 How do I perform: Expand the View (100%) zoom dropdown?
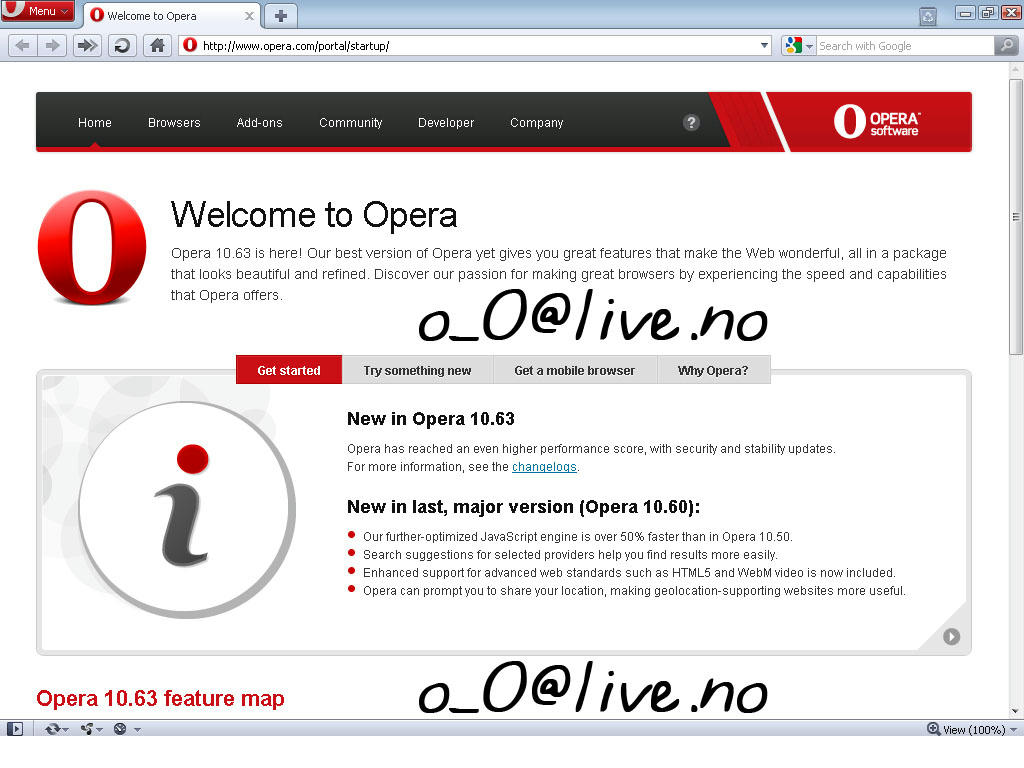tap(1013, 729)
